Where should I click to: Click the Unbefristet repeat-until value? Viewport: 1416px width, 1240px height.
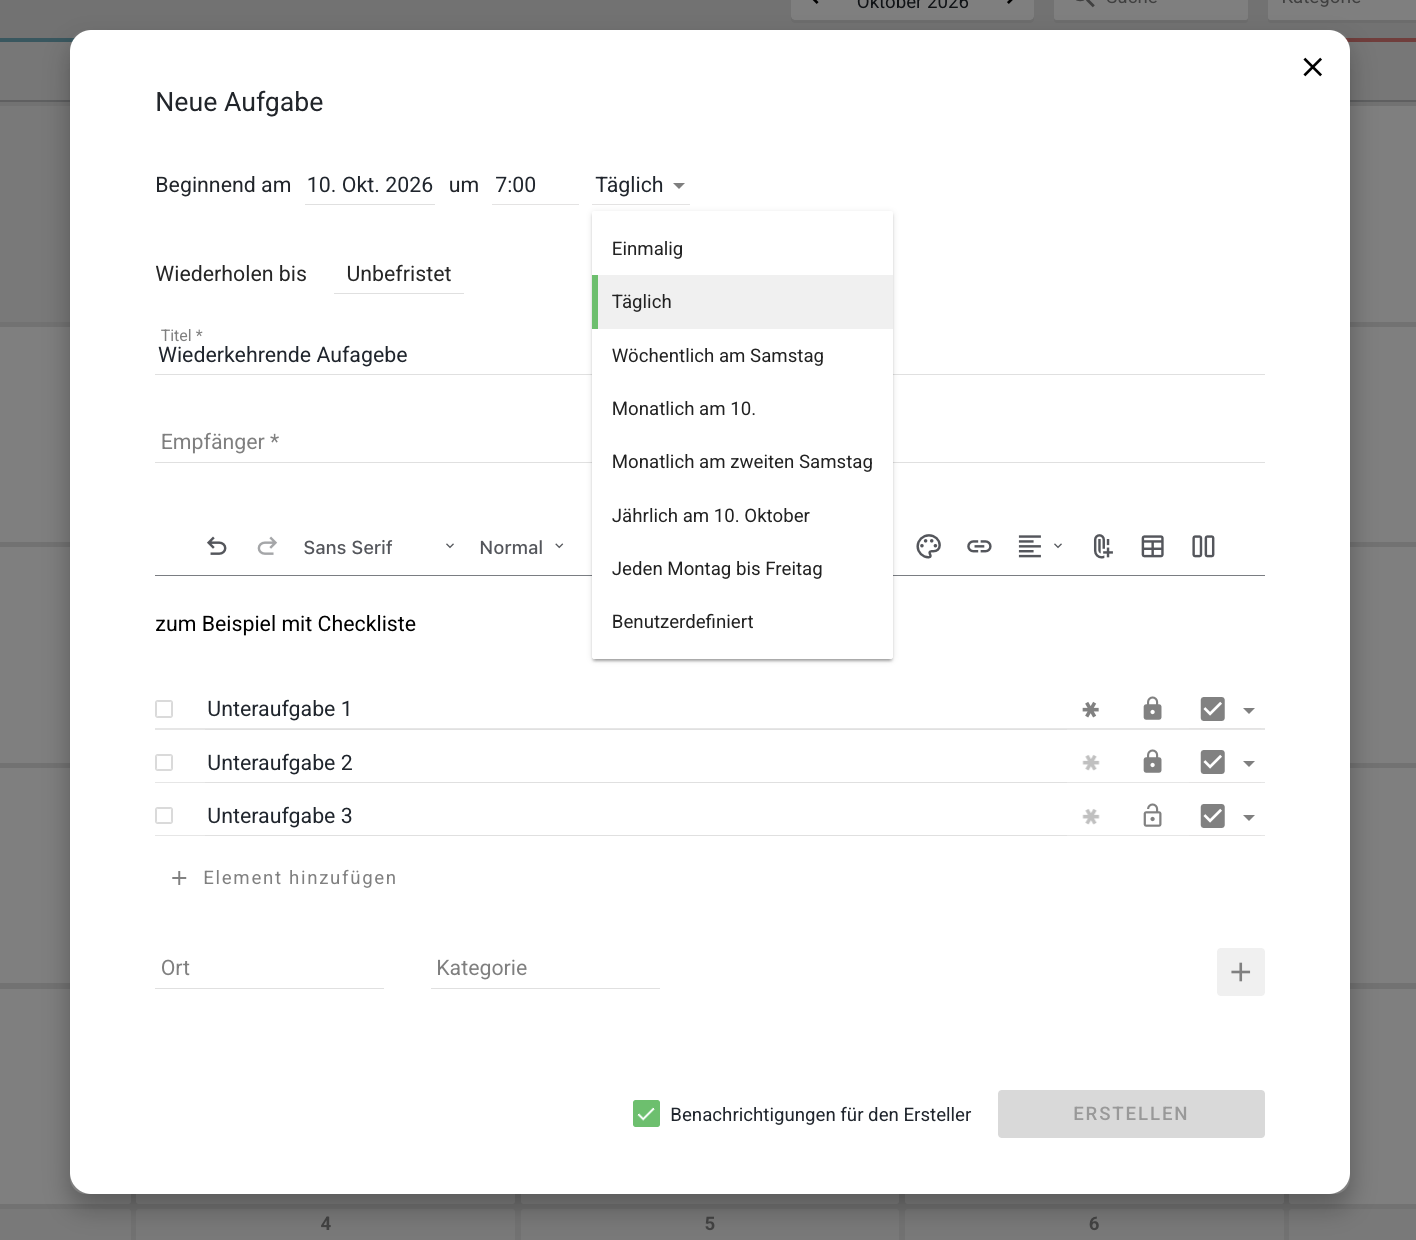pos(399,274)
